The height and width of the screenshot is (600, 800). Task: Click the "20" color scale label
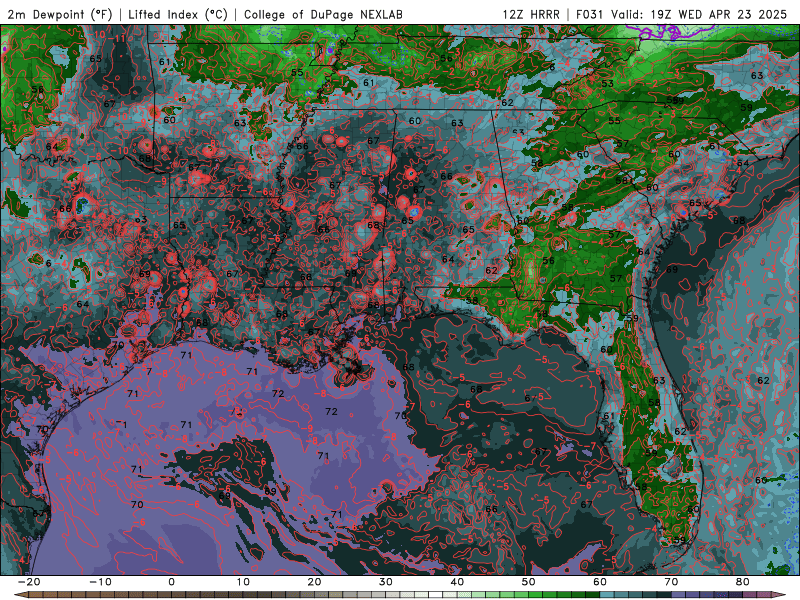click(314, 582)
